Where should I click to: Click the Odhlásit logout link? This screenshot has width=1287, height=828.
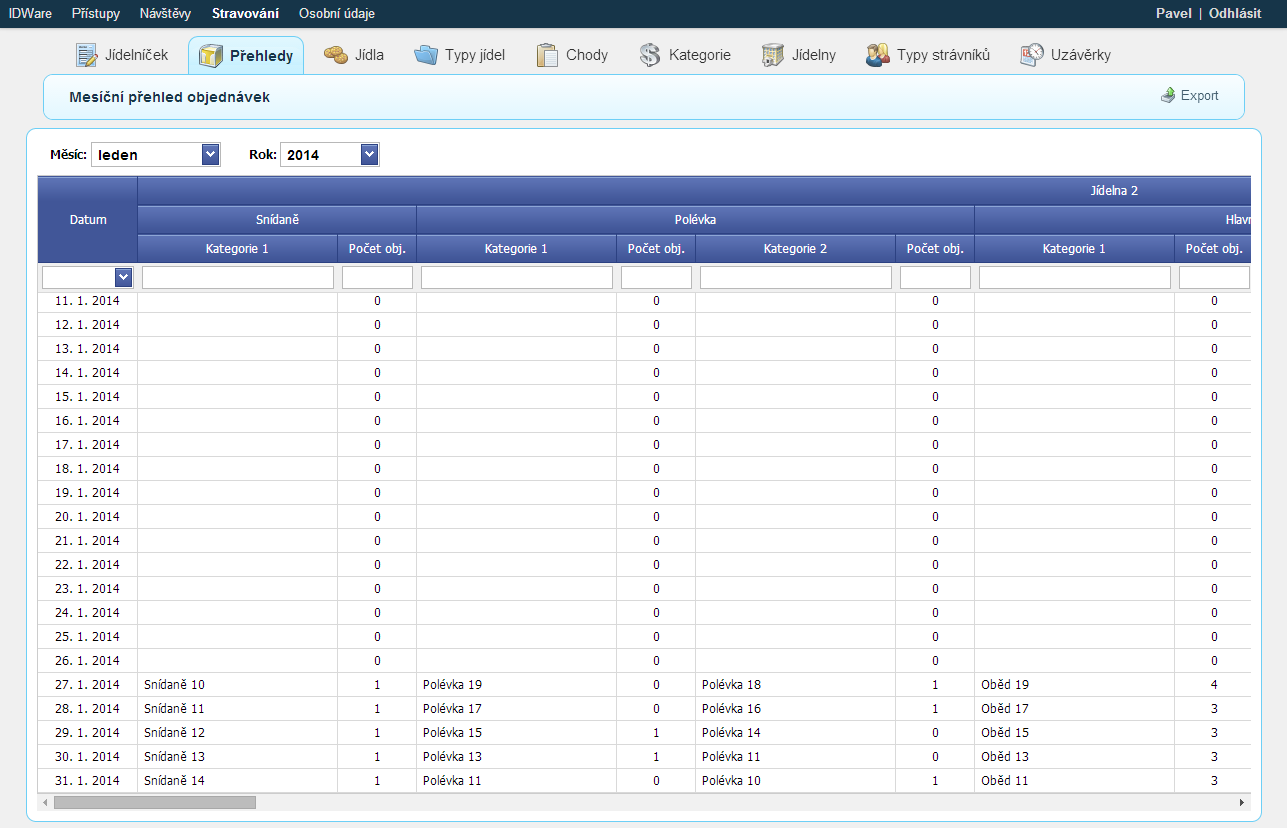pyautogui.click(x=1234, y=13)
